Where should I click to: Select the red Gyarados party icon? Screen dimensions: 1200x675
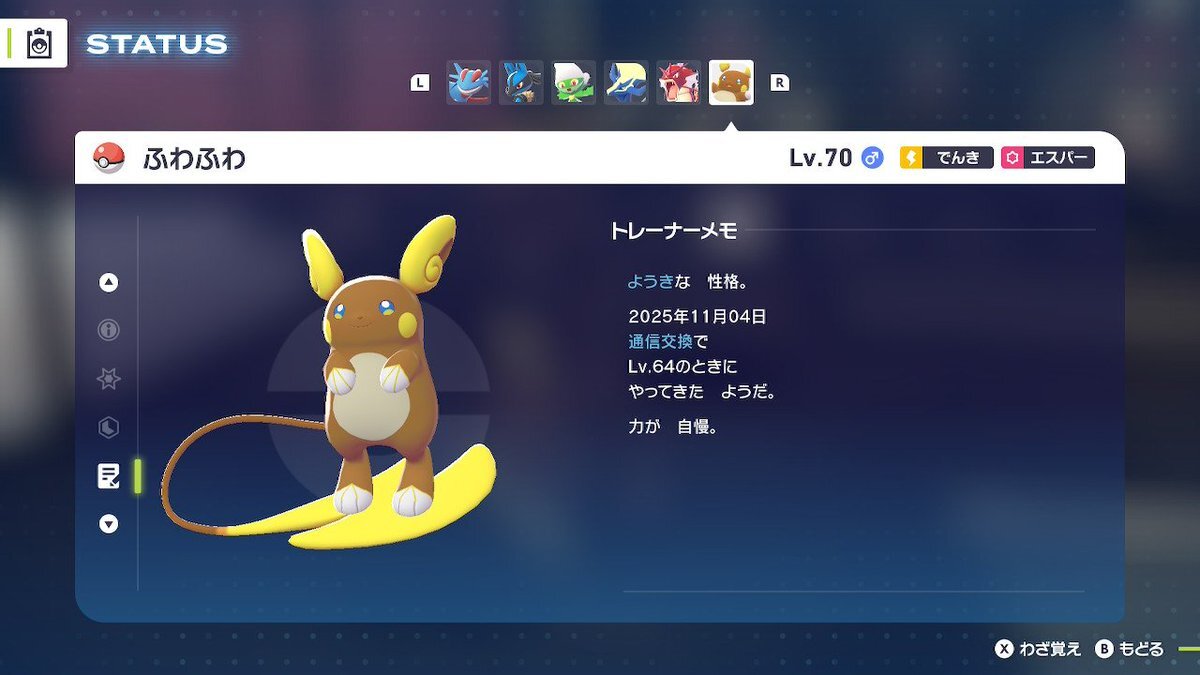point(679,83)
